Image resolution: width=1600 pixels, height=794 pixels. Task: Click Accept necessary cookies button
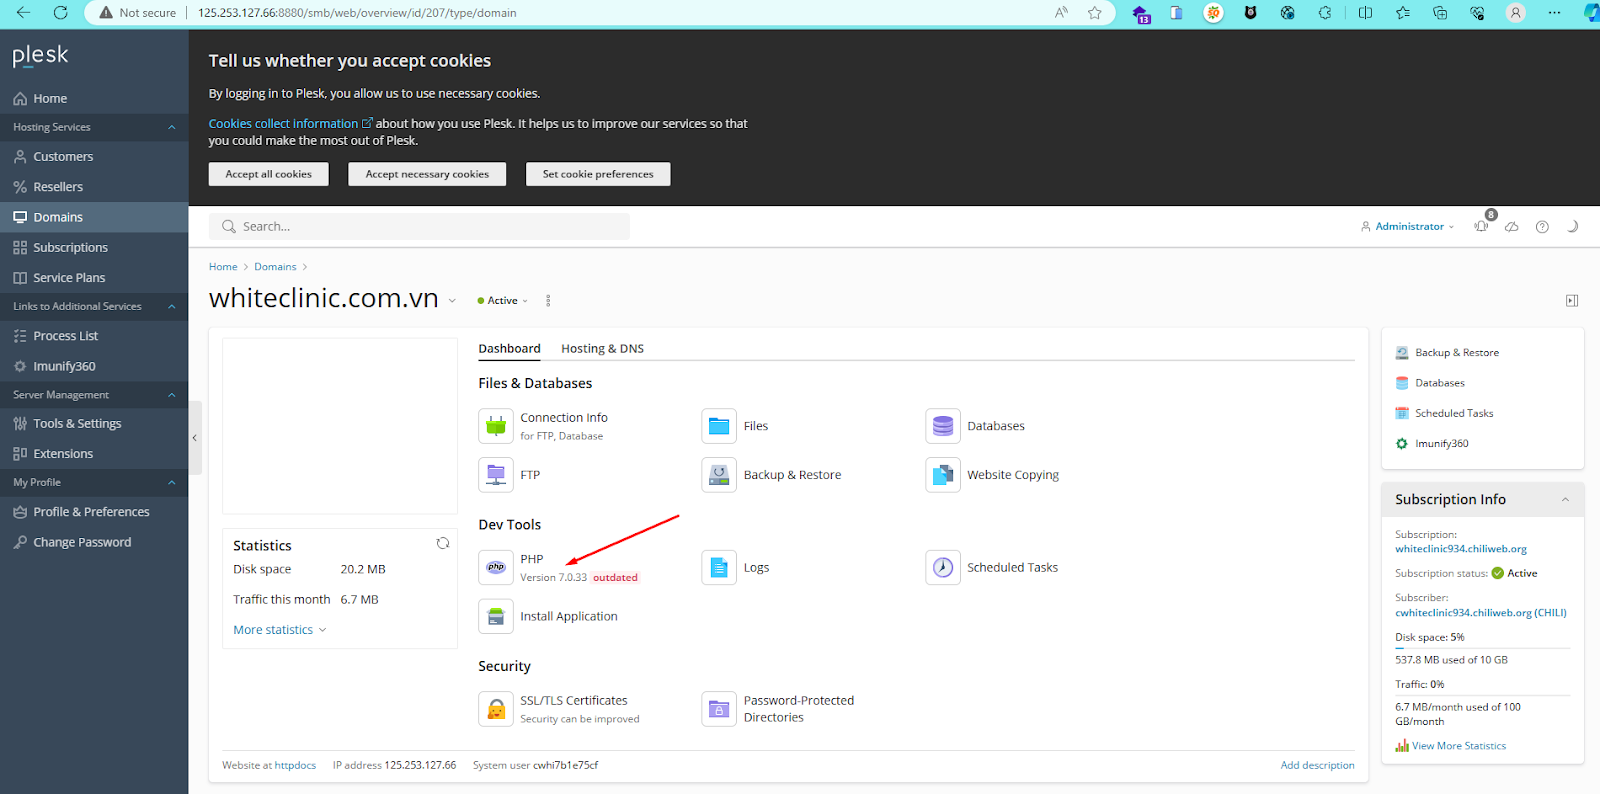(427, 174)
